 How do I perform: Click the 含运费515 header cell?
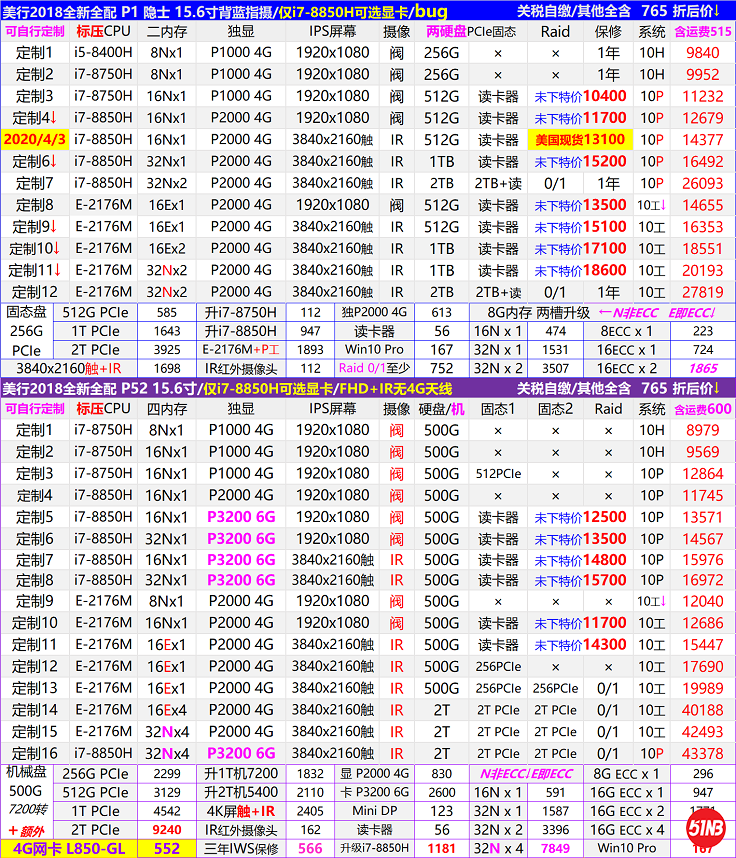tap(701, 31)
